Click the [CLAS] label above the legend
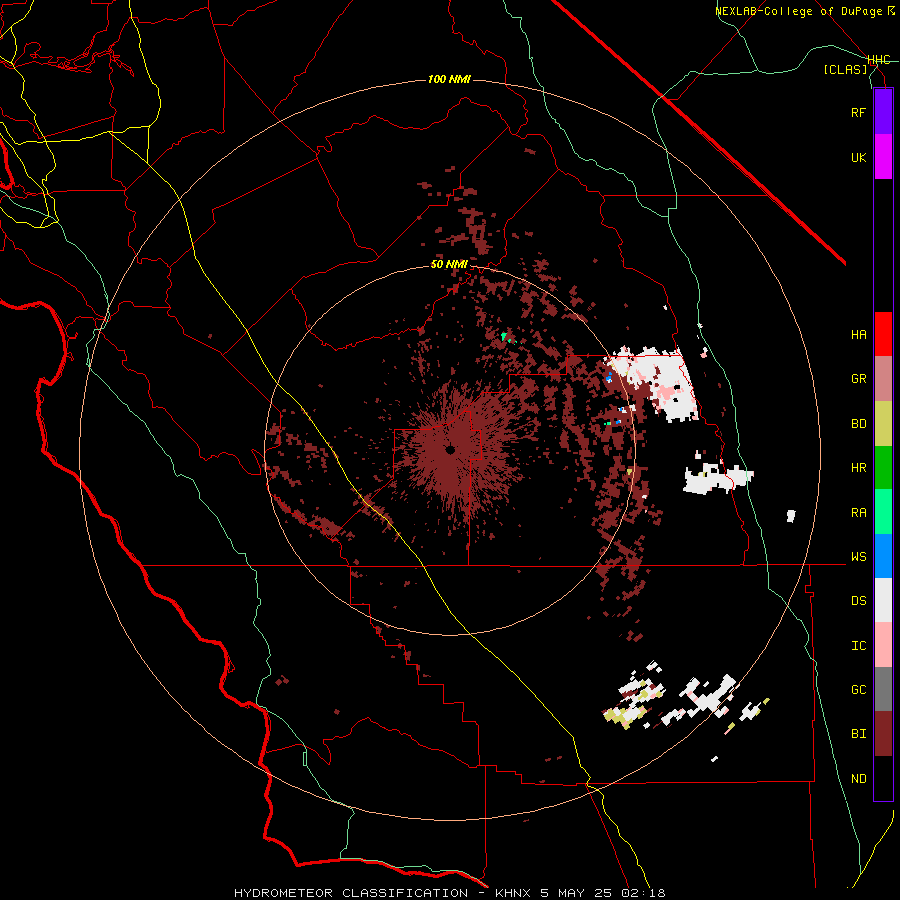900x900 pixels. coord(845,69)
